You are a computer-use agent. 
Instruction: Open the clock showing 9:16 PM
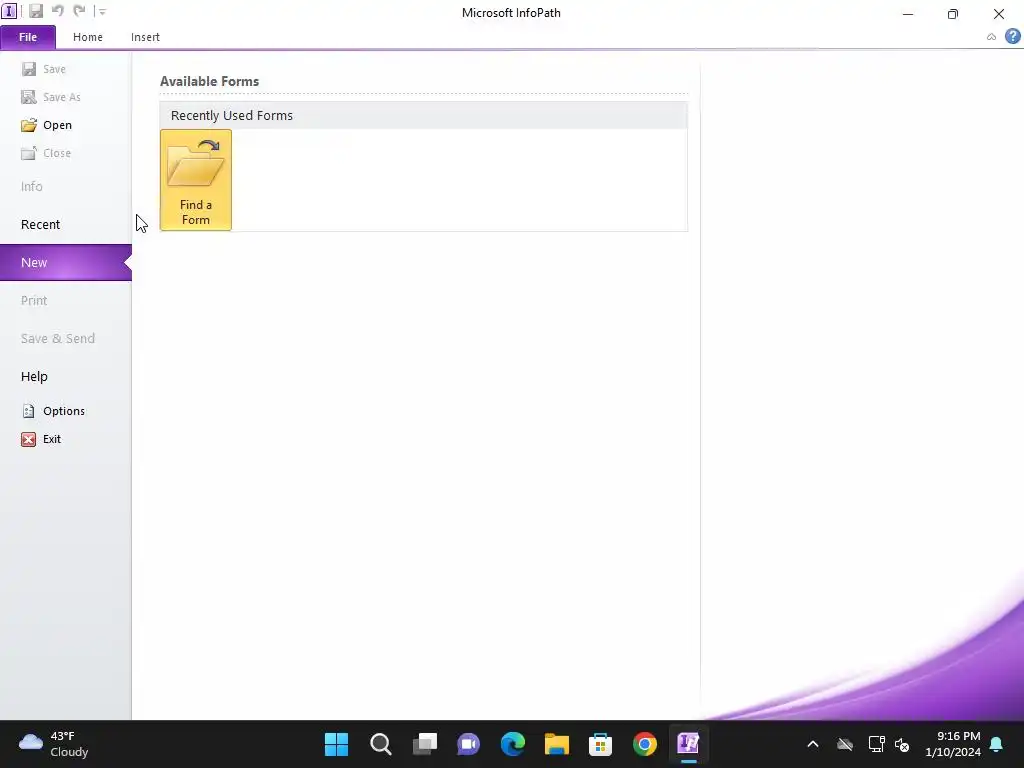(x=953, y=744)
